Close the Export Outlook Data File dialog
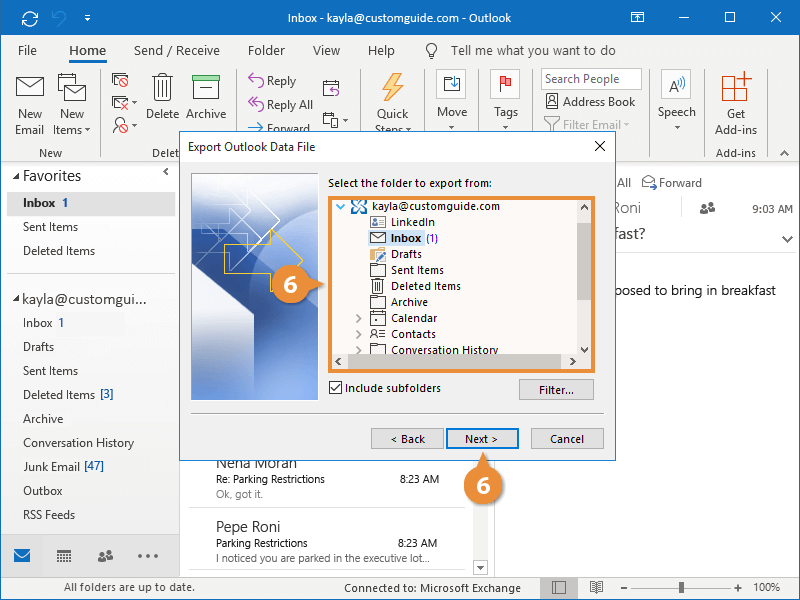This screenshot has height=600, width=800. pyautogui.click(x=600, y=146)
